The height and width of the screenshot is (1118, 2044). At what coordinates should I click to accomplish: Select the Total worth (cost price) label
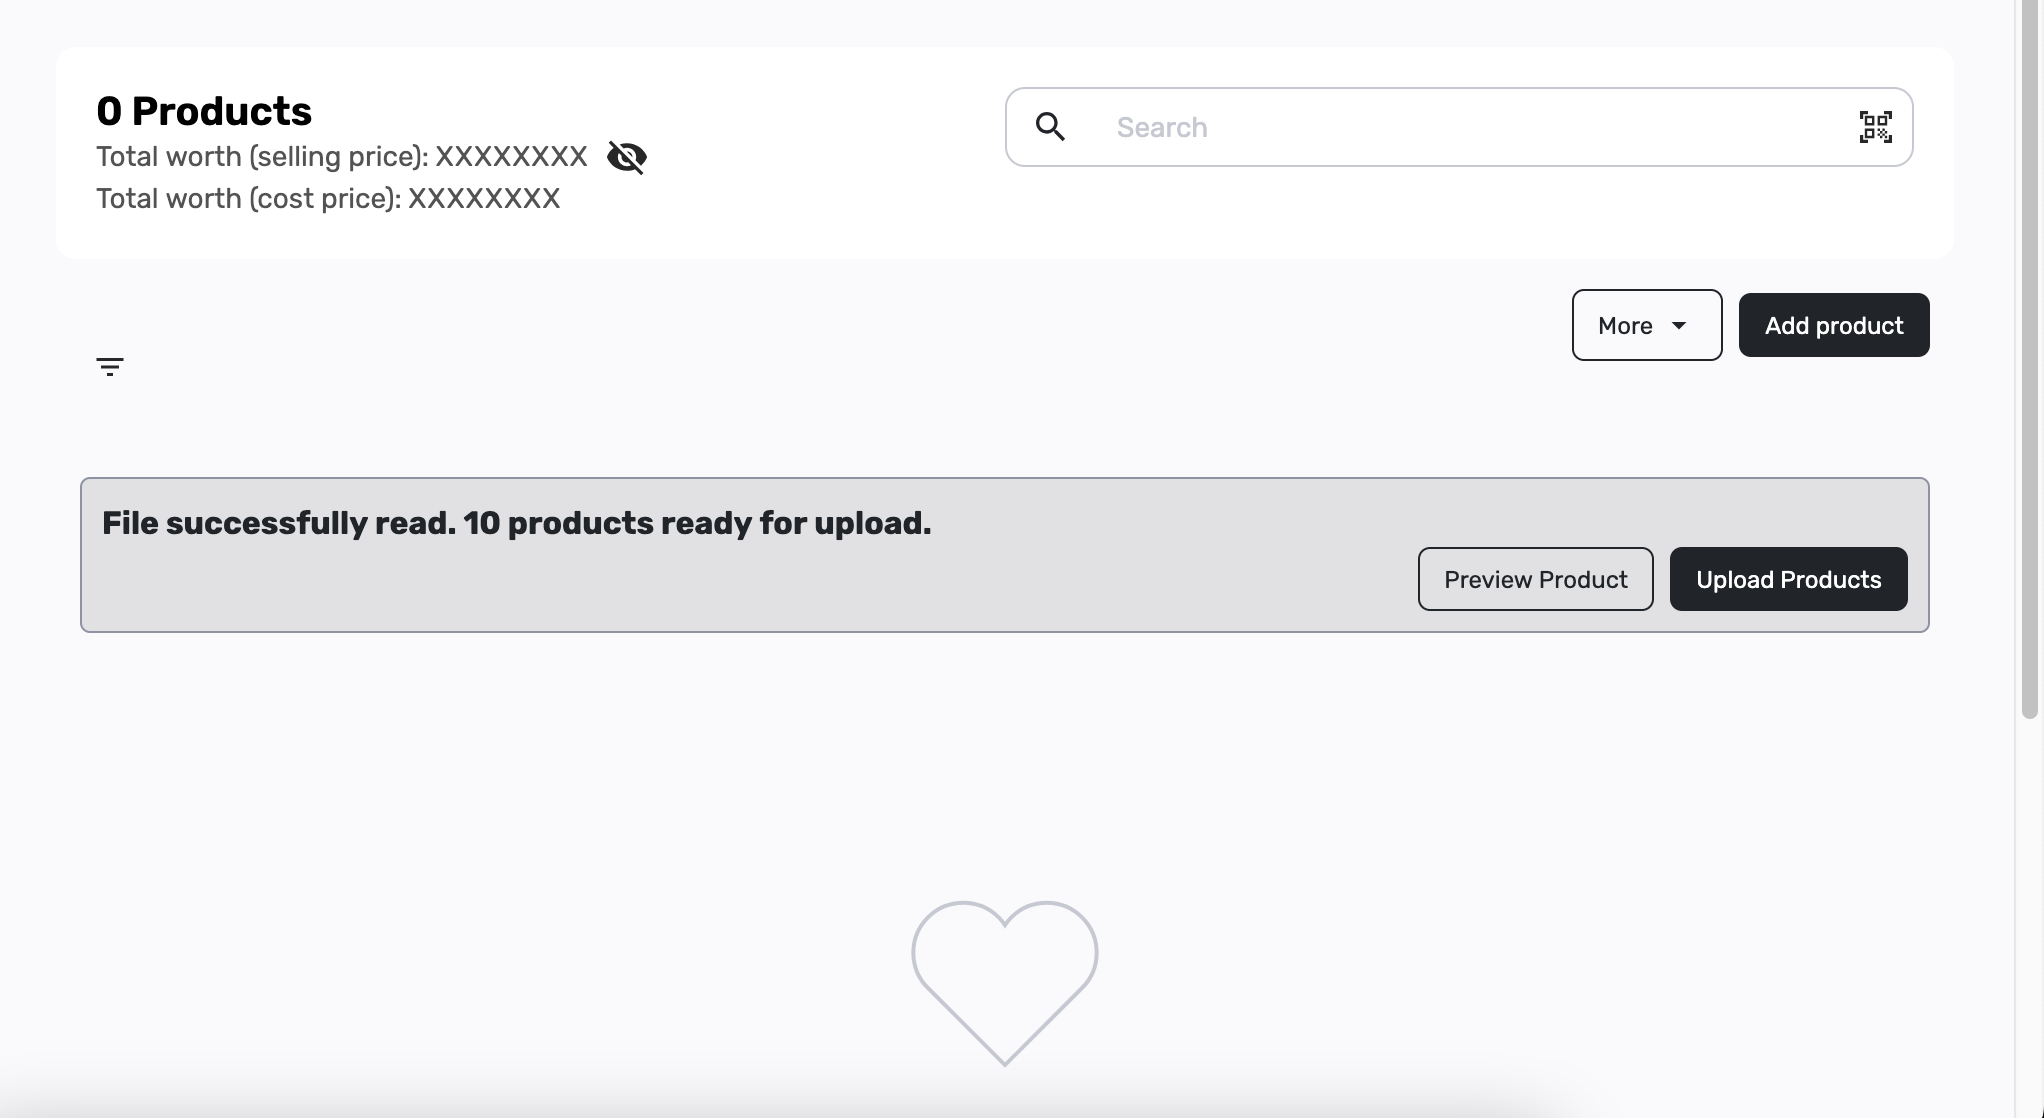pyautogui.click(x=249, y=199)
